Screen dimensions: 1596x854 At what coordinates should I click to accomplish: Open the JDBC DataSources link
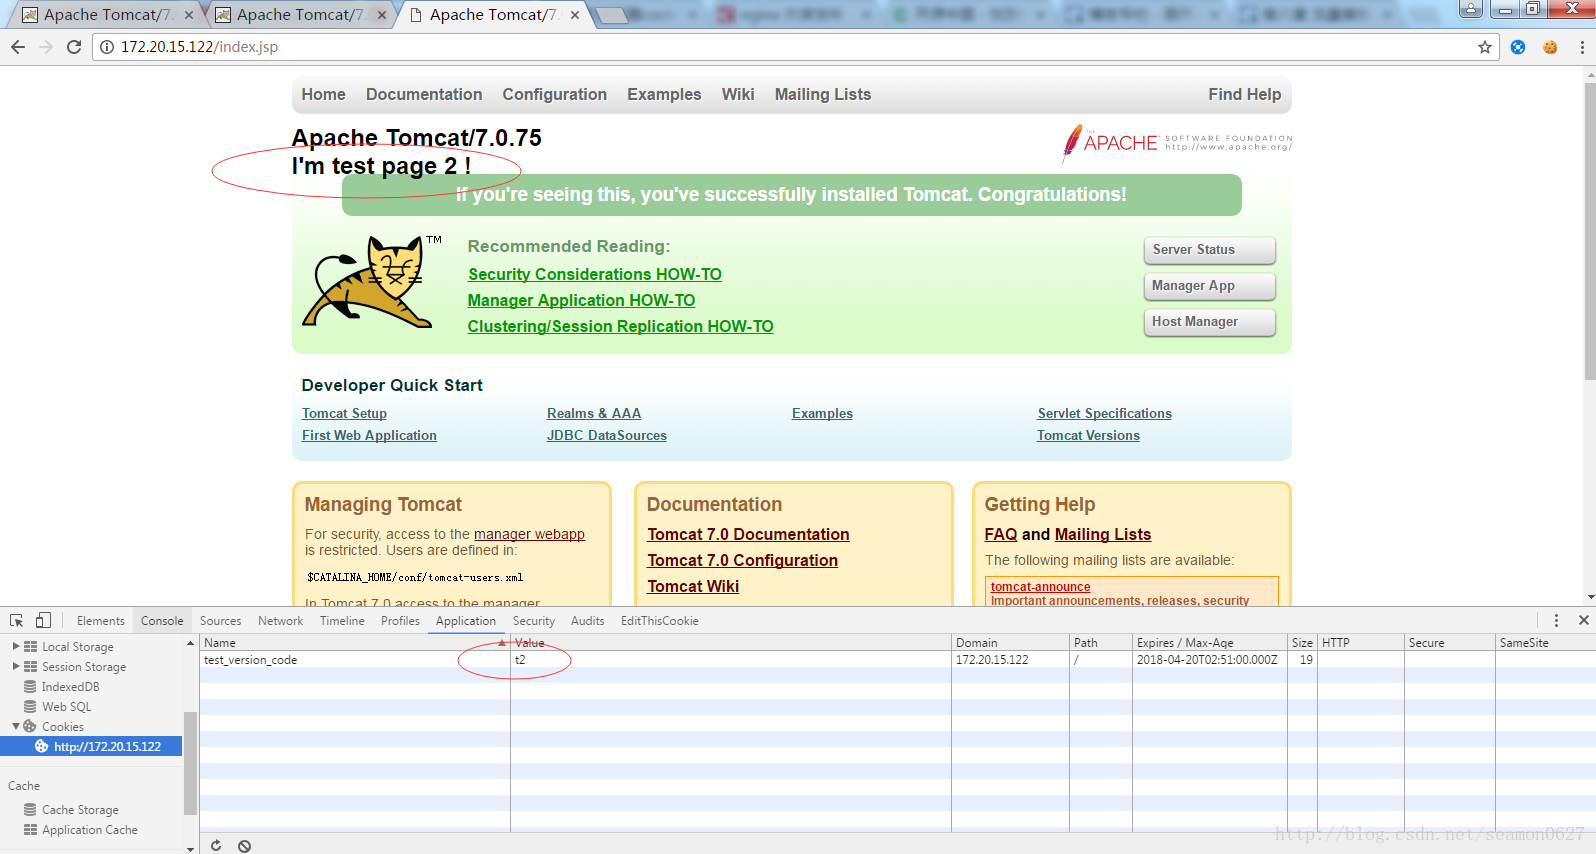(606, 436)
